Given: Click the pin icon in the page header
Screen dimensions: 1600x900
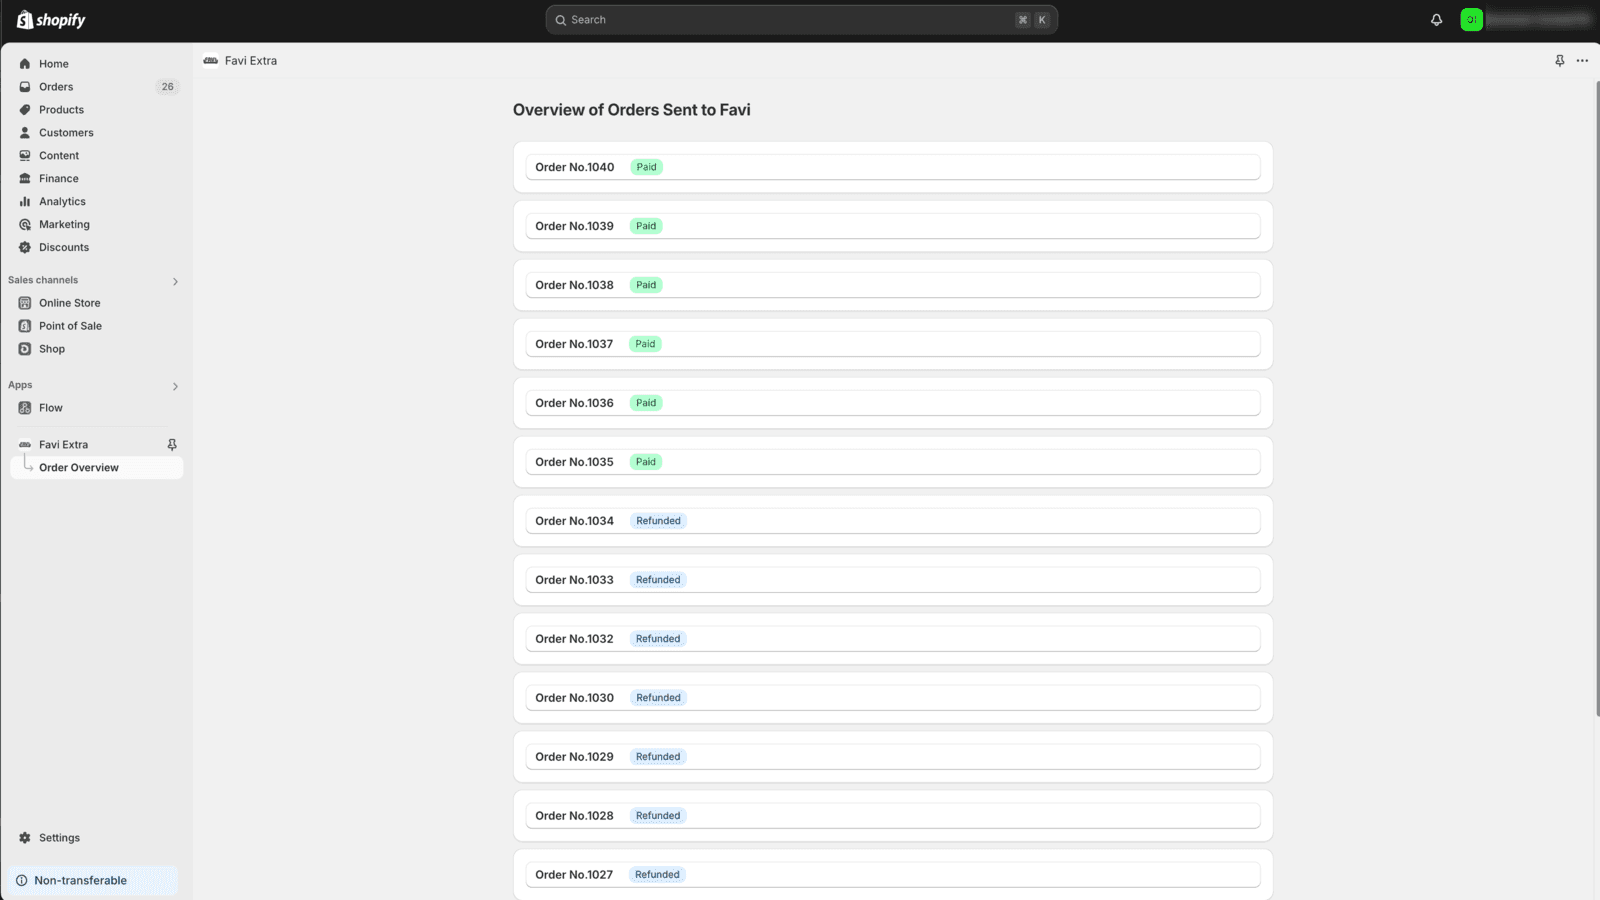Looking at the screenshot, I should 1559,61.
